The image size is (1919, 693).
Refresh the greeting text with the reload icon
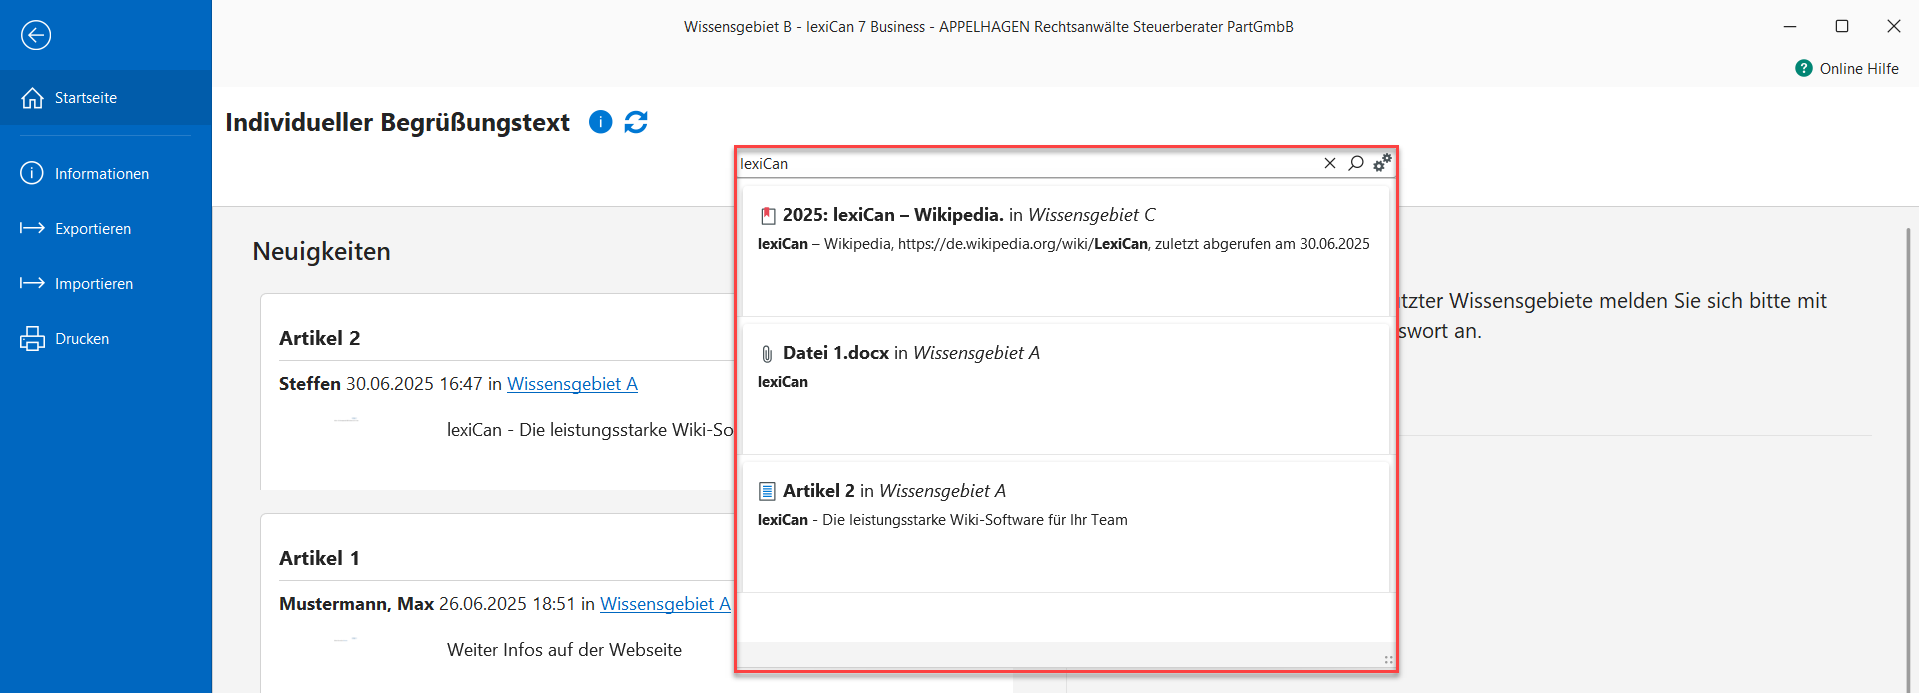point(636,122)
